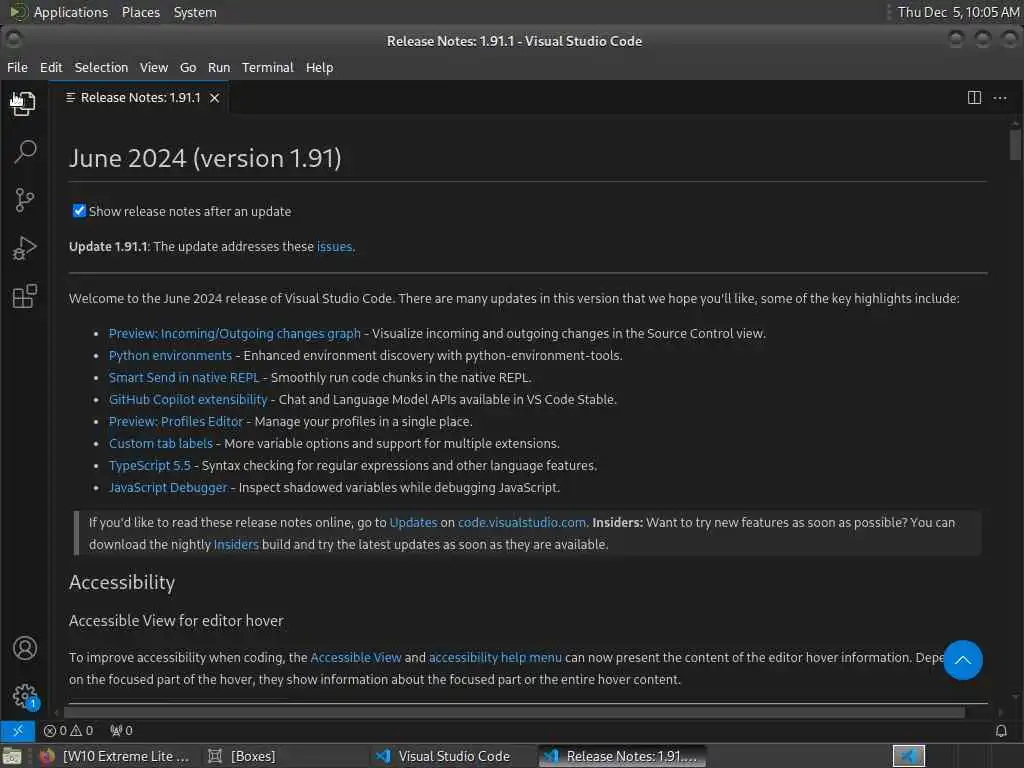Open the editor More Actions ellipsis
The image size is (1024, 768).
(1000, 98)
